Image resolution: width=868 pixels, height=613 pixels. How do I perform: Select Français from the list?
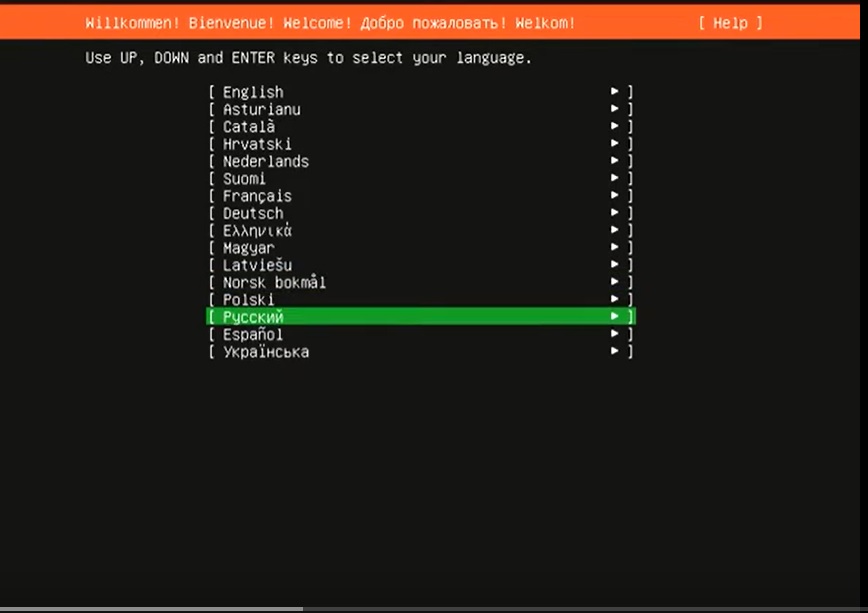[x=421, y=195]
